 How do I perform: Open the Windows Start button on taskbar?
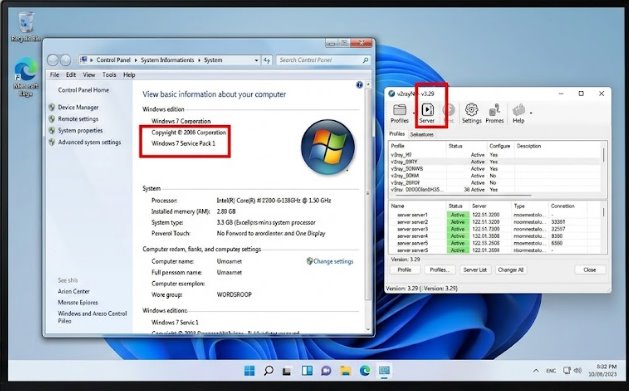(250, 371)
